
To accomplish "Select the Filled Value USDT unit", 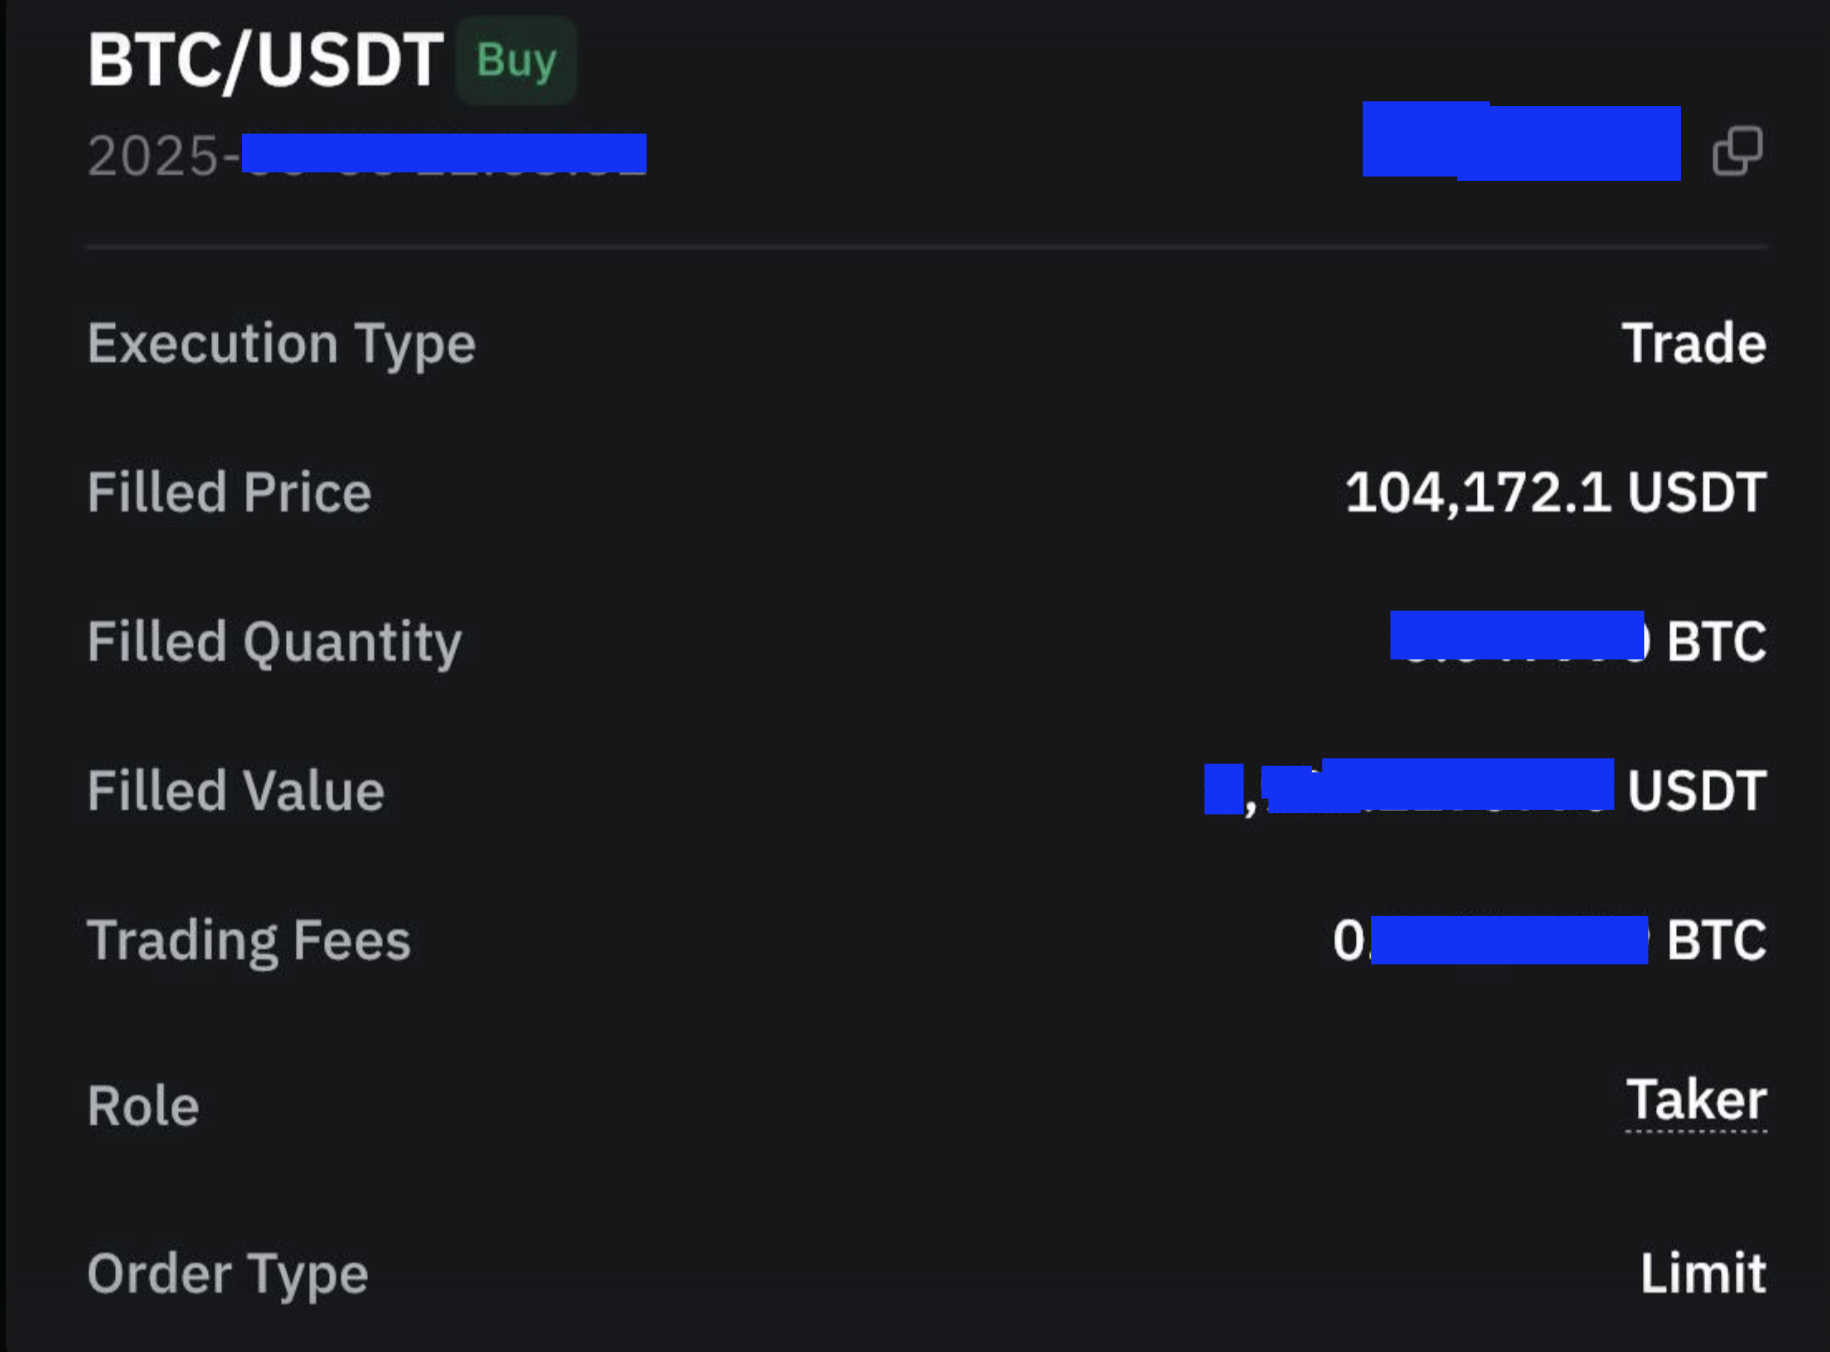I will click(1696, 791).
